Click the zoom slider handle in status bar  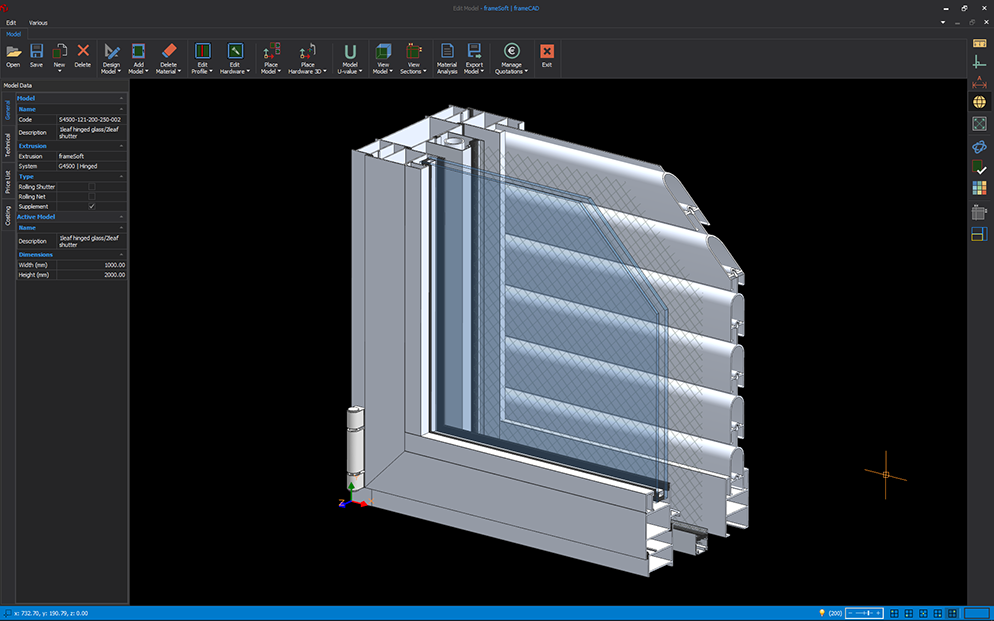[x=868, y=613]
